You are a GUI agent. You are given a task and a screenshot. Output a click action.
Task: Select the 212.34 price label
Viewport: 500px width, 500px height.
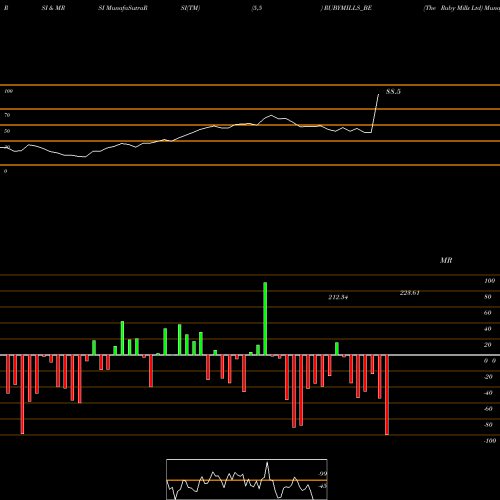pyautogui.click(x=338, y=297)
